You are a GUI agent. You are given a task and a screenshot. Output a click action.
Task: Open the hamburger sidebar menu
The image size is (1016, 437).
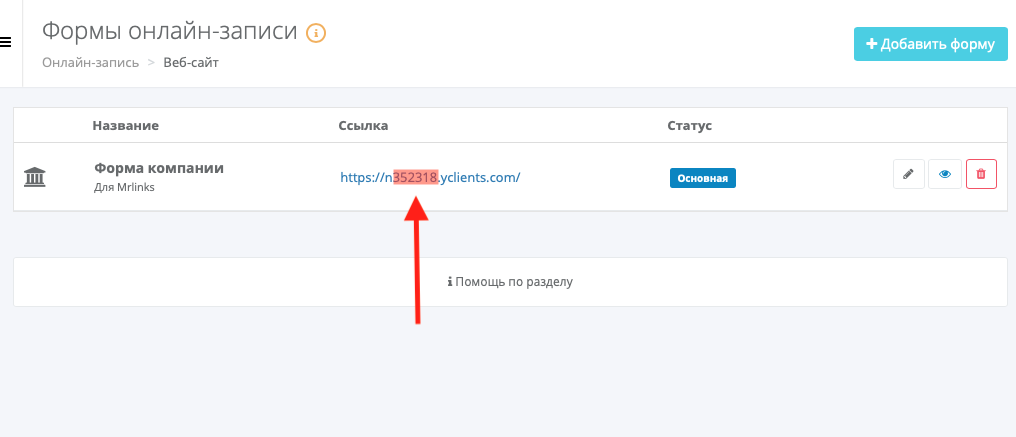click(5, 43)
